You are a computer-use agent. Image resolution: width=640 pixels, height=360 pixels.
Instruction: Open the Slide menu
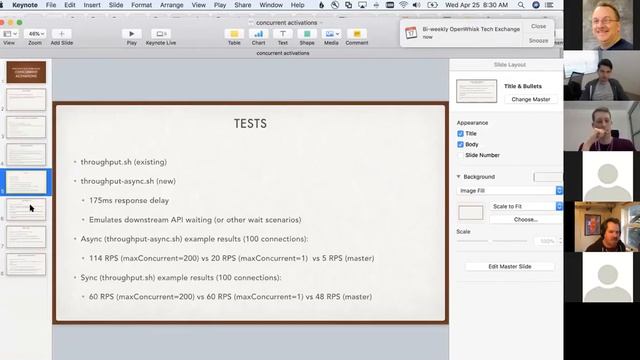tap(116, 5)
